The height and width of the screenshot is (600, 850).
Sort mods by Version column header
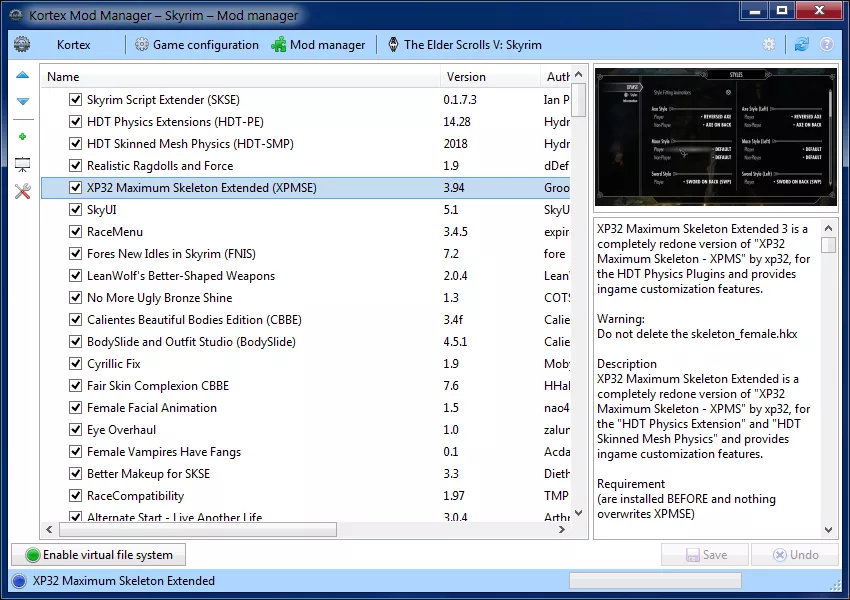point(491,76)
